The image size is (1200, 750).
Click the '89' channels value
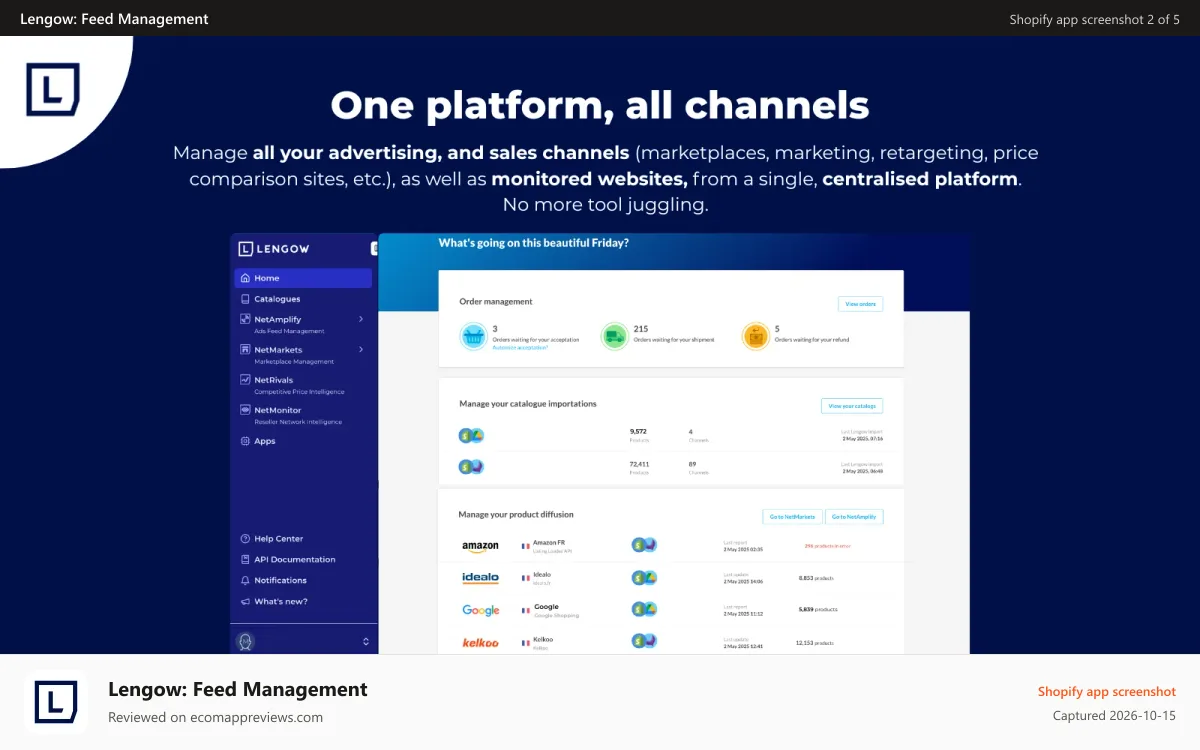point(692,463)
